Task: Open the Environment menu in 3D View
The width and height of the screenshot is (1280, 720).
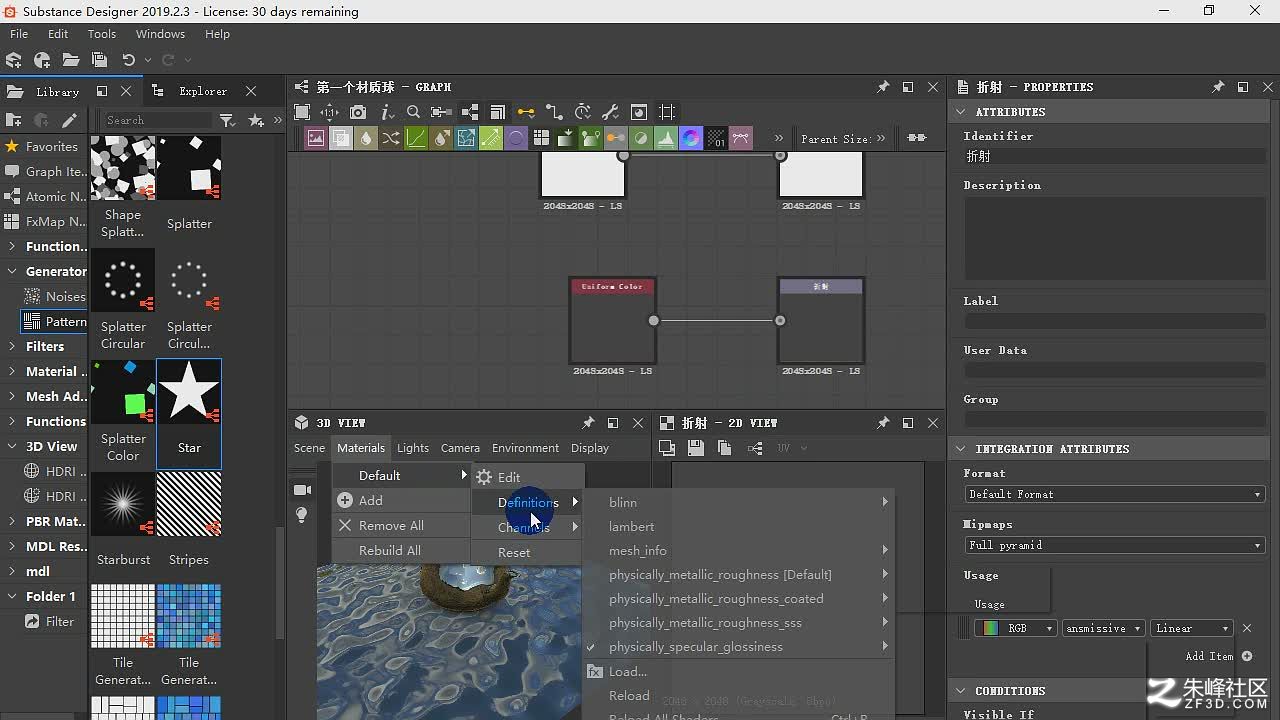Action: point(525,448)
